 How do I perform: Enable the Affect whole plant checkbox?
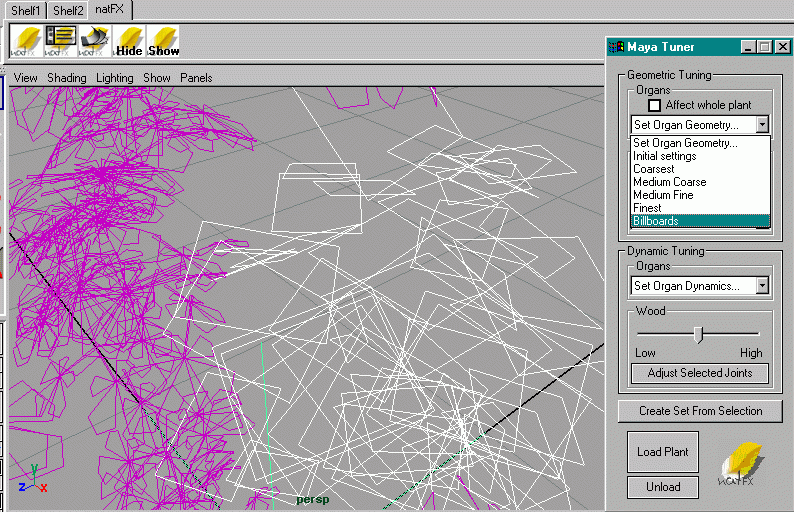pyautogui.click(x=655, y=105)
